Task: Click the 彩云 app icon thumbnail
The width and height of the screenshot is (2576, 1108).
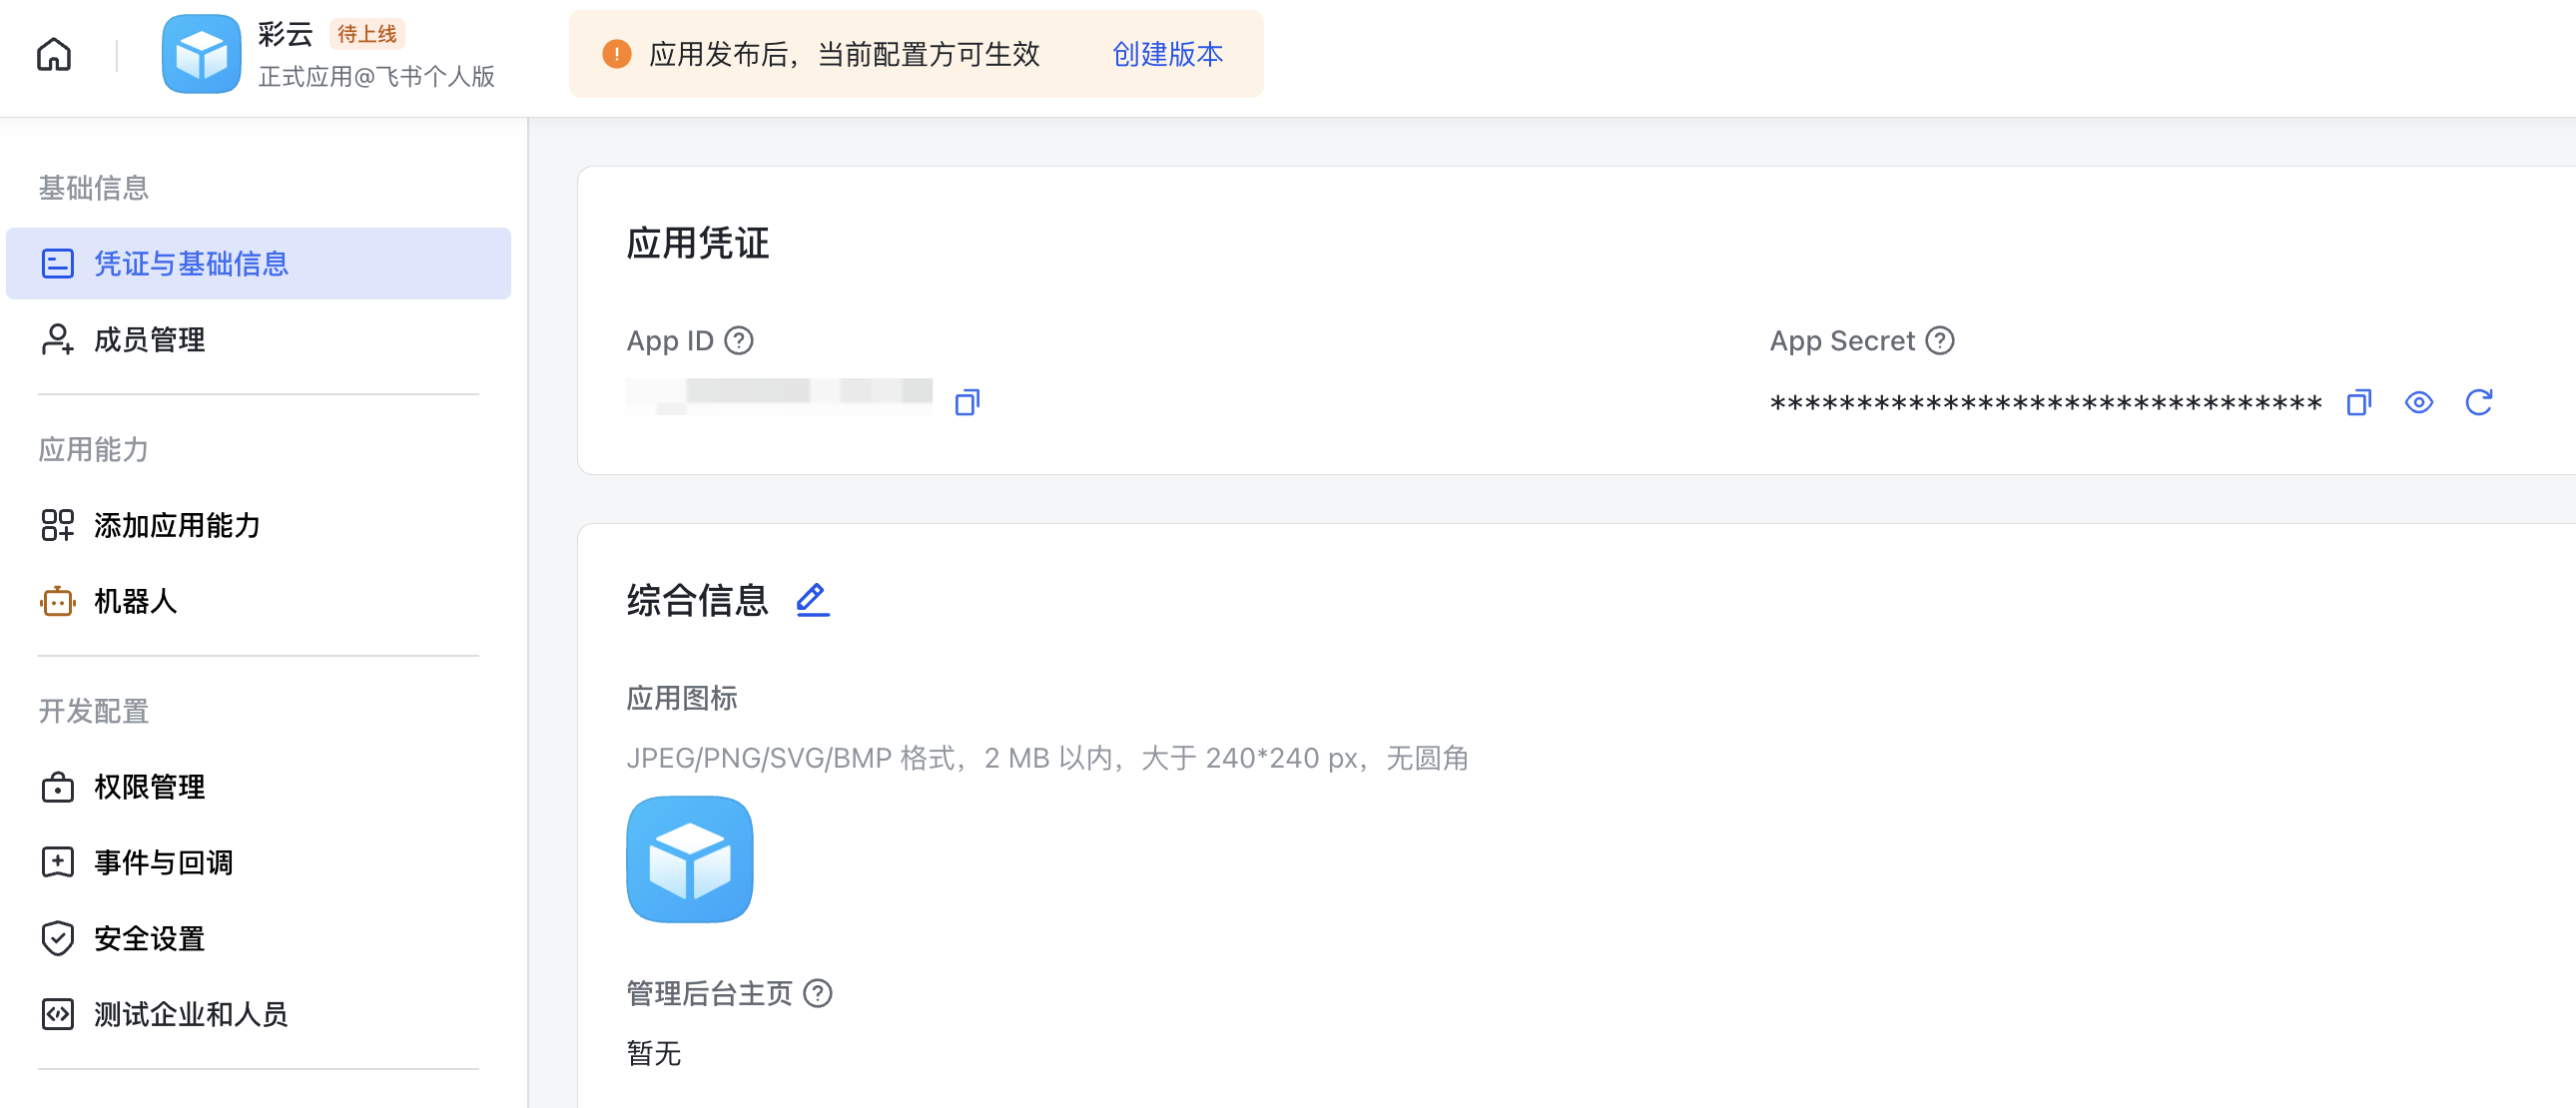Action: coord(201,54)
